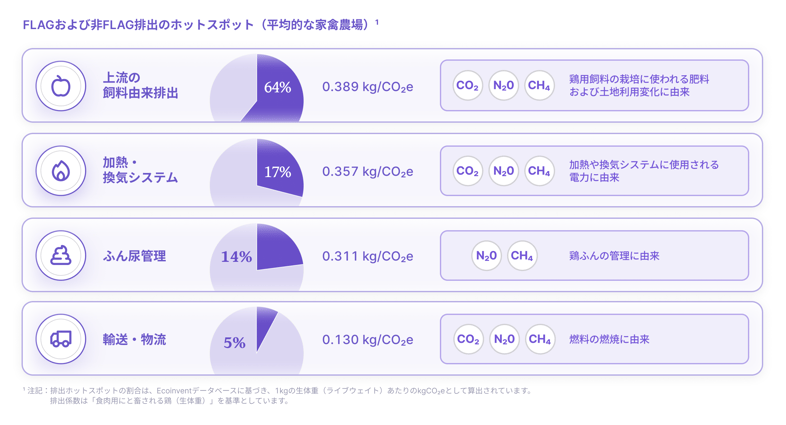Select CO2 badge in the feed row
This screenshot has height=425, width=786.
(467, 86)
